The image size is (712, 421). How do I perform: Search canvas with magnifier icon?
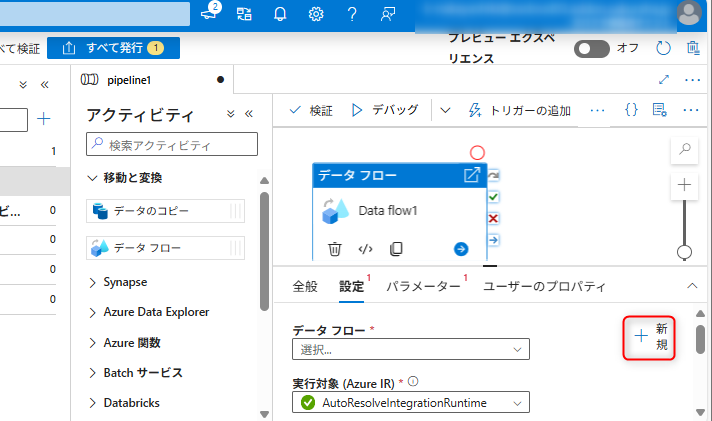point(685,149)
